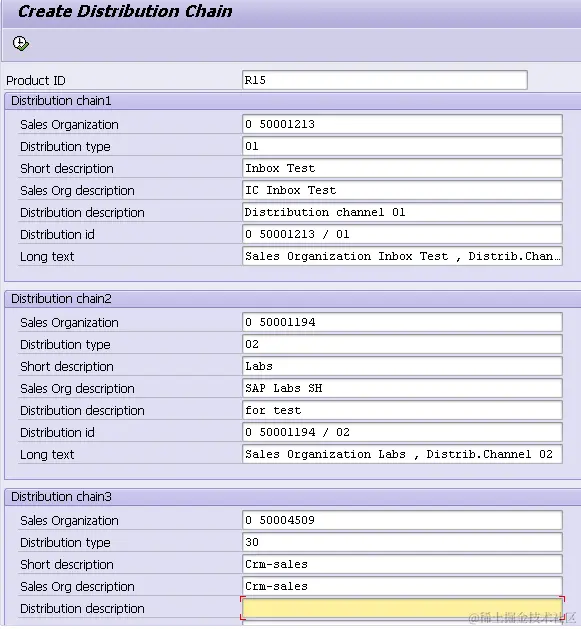
Task: Click field with Distribution channel 01
Action: point(402,212)
